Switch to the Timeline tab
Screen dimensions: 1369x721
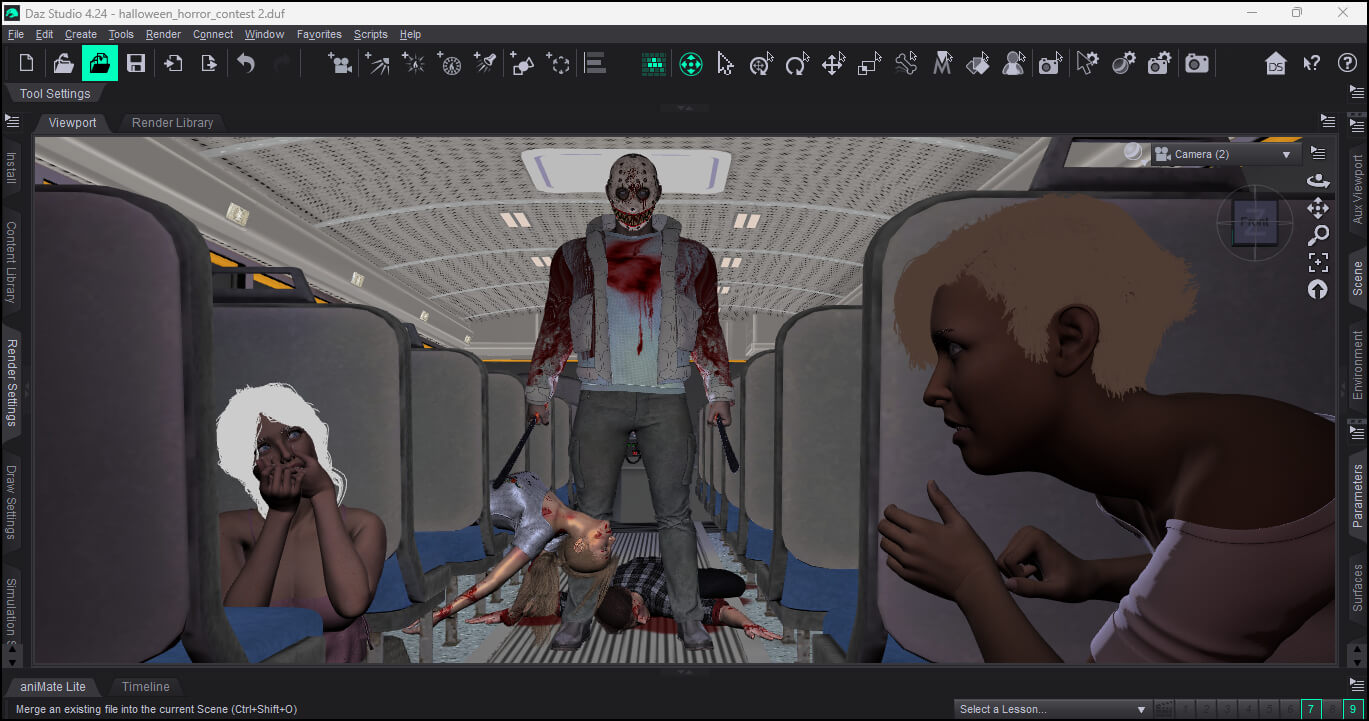pos(146,687)
